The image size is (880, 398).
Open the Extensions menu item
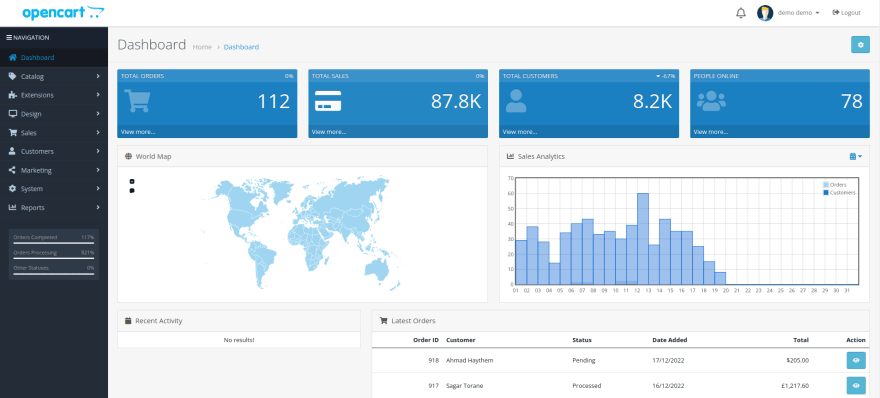[54, 95]
